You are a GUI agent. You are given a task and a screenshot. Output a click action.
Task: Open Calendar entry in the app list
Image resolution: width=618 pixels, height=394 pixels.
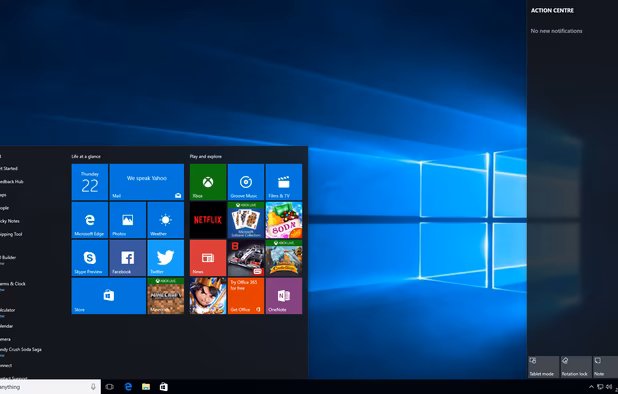click(7, 326)
